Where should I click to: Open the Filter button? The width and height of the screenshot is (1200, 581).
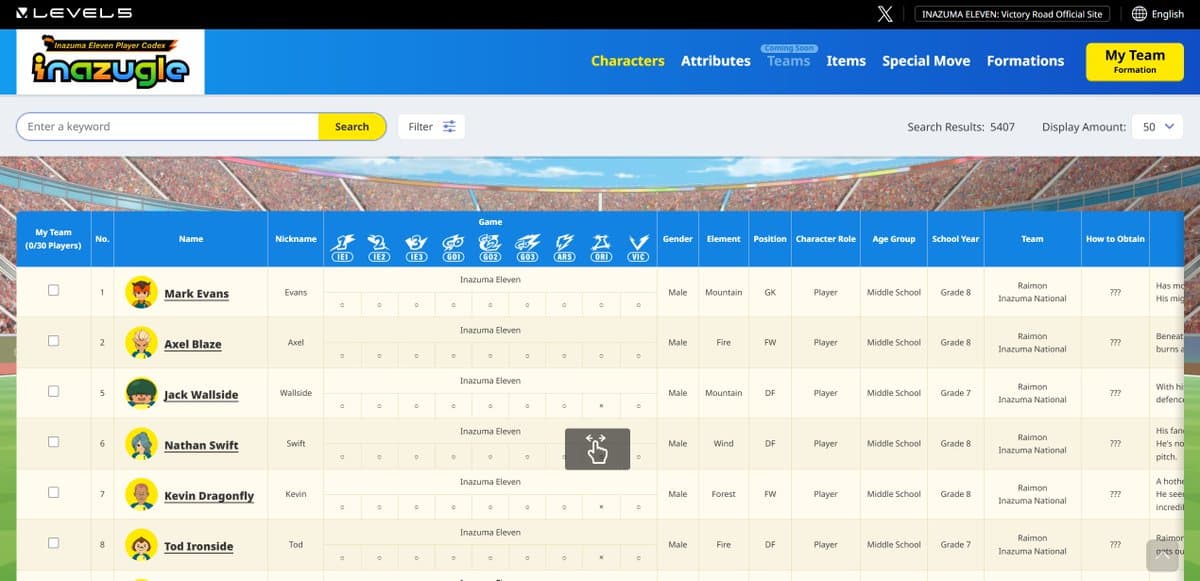click(431, 127)
